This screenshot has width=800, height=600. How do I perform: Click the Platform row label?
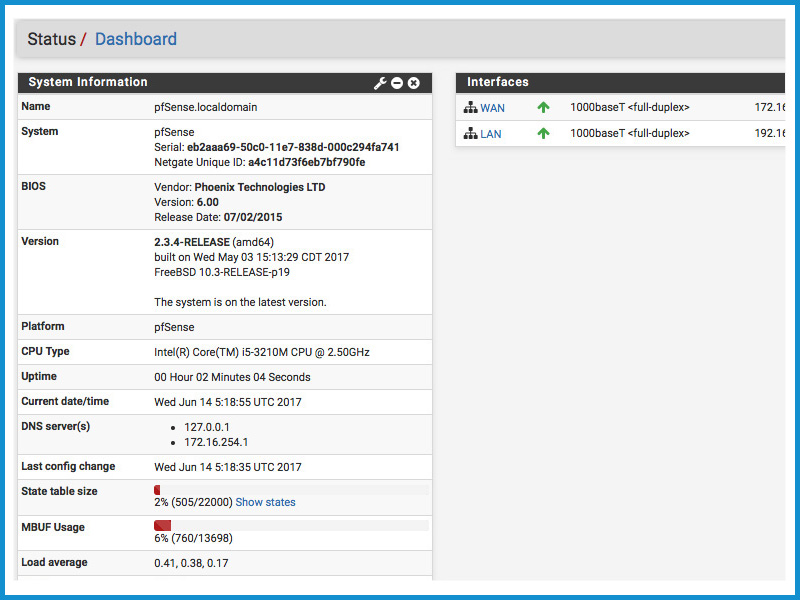tap(43, 326)
